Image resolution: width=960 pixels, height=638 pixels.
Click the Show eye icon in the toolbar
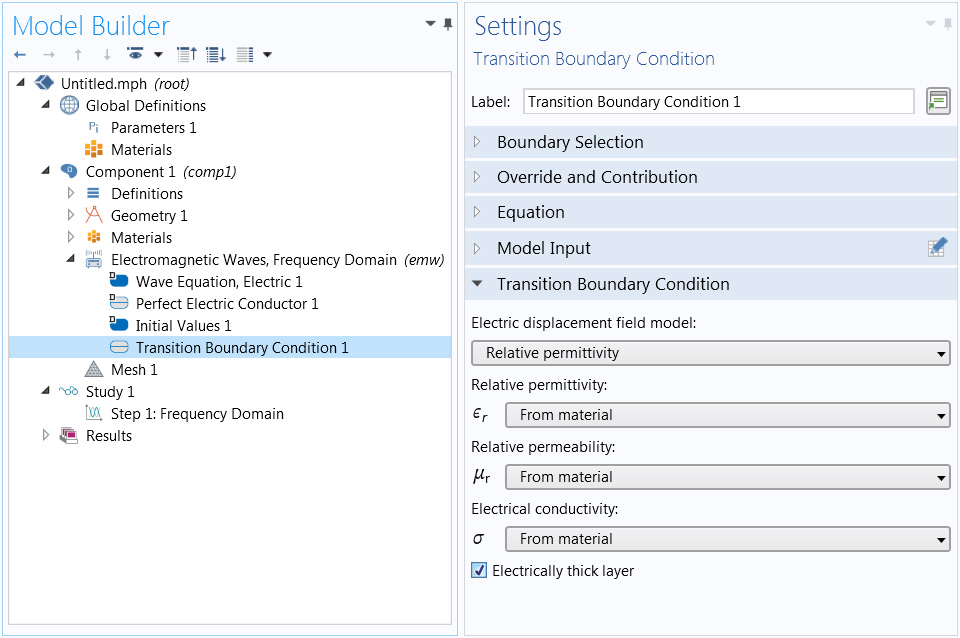coord(136,54)
